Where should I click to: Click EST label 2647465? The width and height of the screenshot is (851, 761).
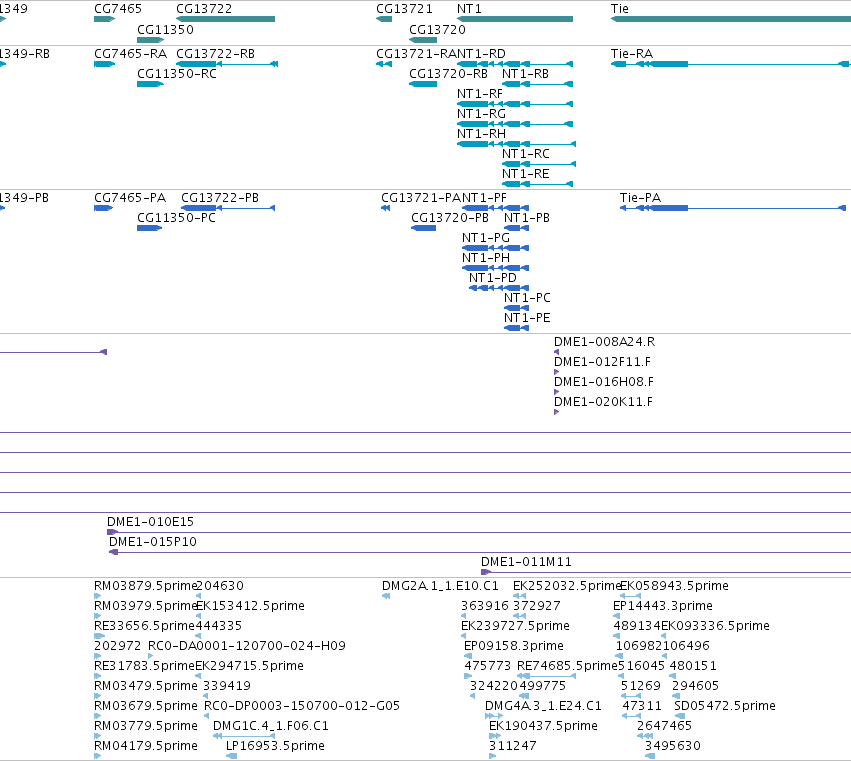[x=664, y=726]
